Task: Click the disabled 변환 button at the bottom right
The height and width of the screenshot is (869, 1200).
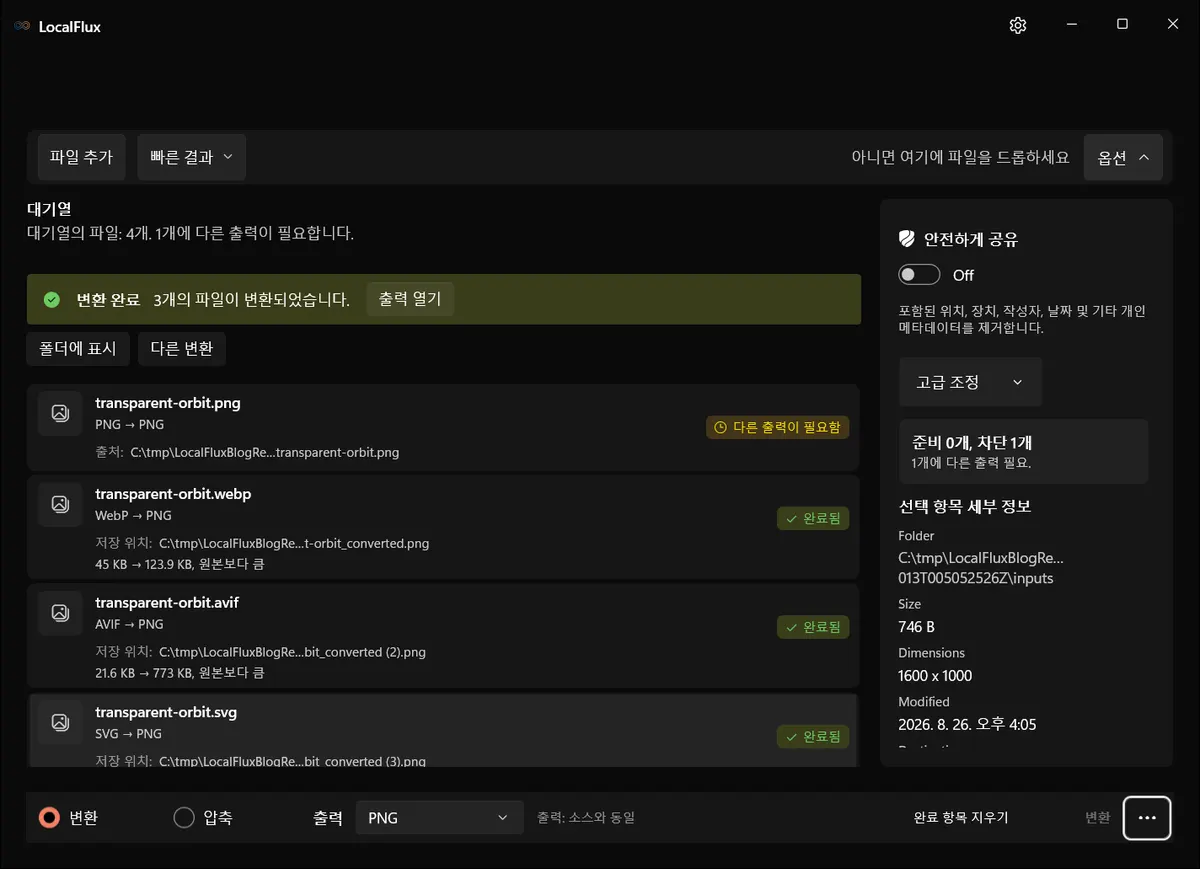Action: tap(1098, 818)
